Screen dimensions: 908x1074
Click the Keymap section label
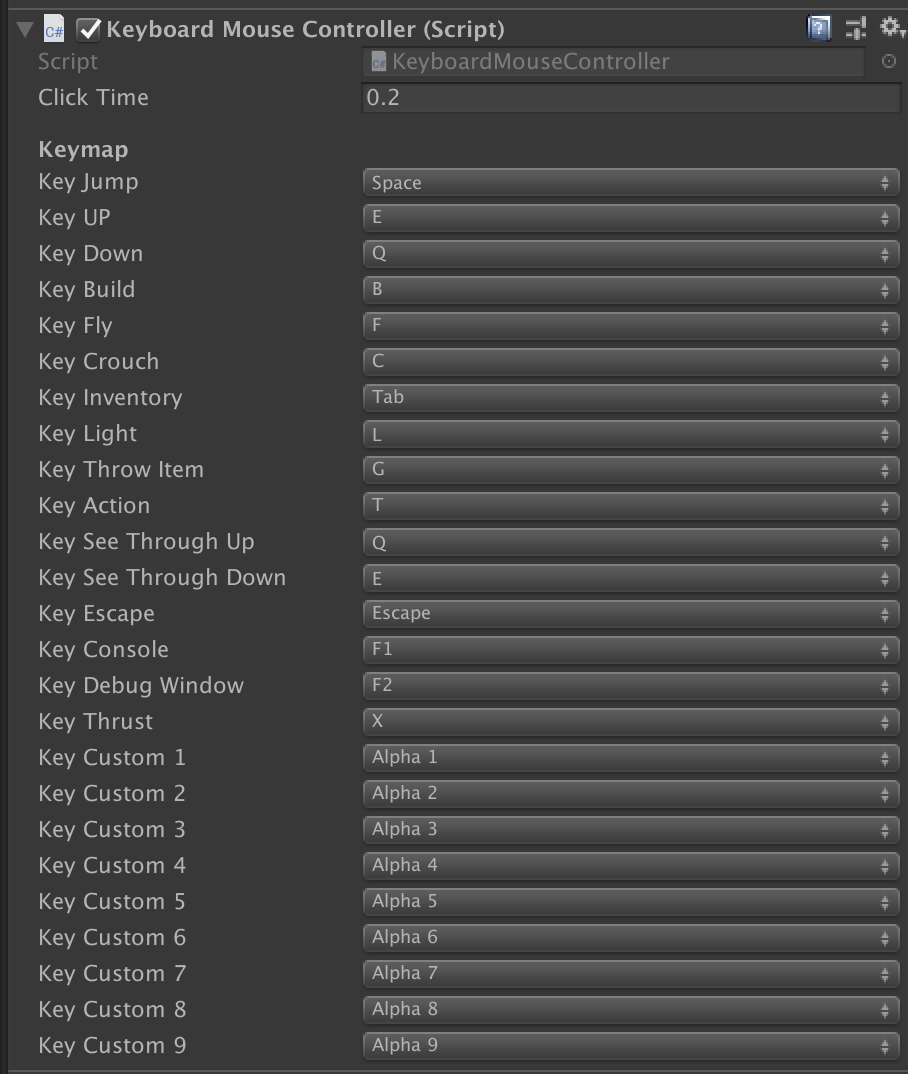click(x=82, y=148)
